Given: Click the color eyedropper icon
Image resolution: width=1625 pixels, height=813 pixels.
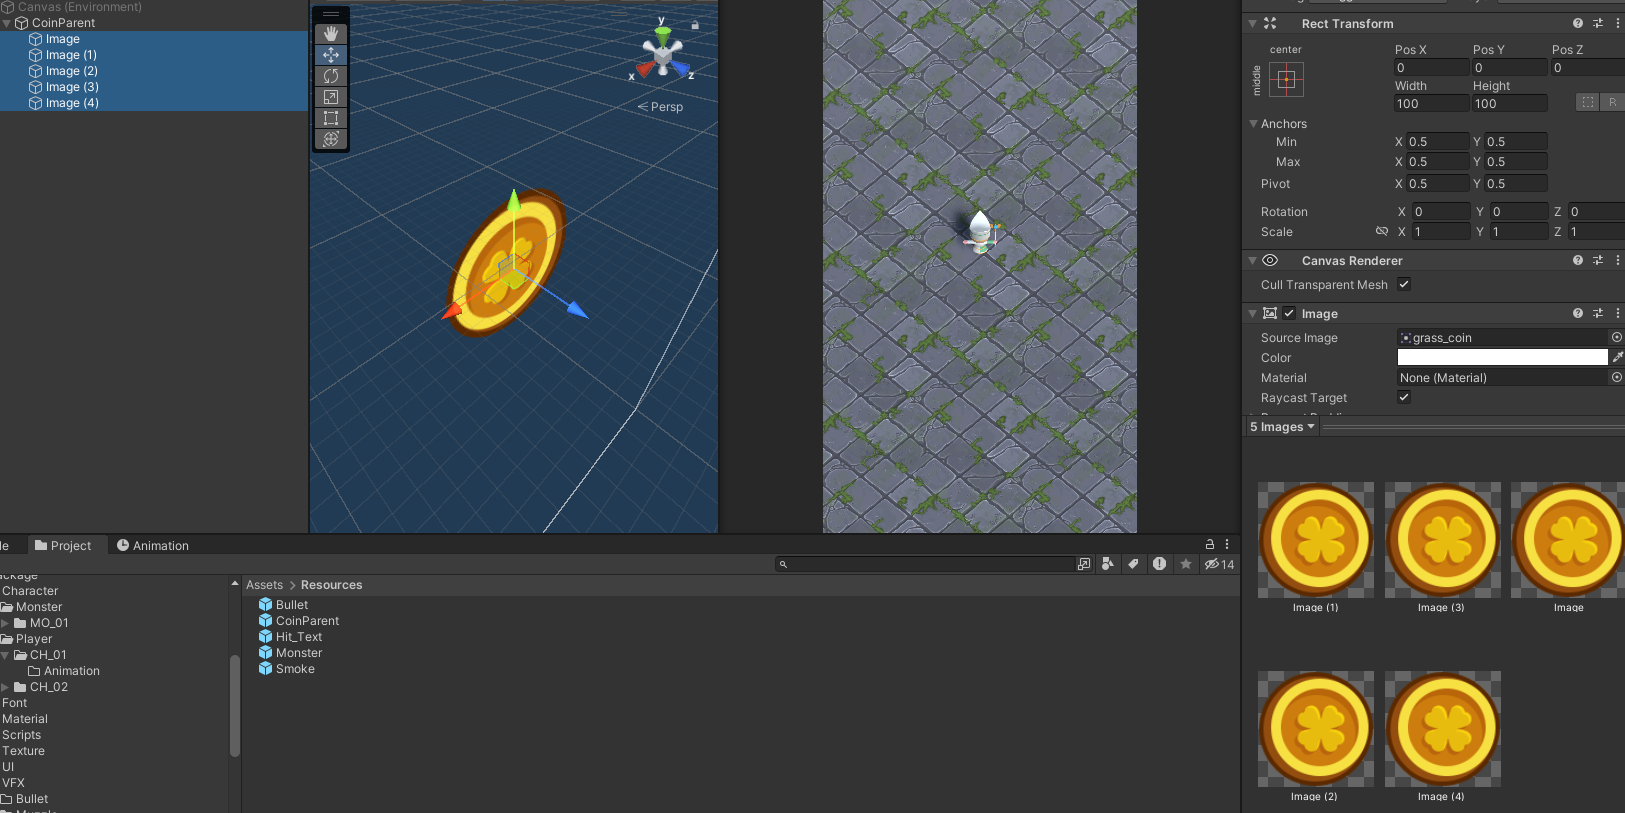Looking at the screenshot, I should point(1617,357).
